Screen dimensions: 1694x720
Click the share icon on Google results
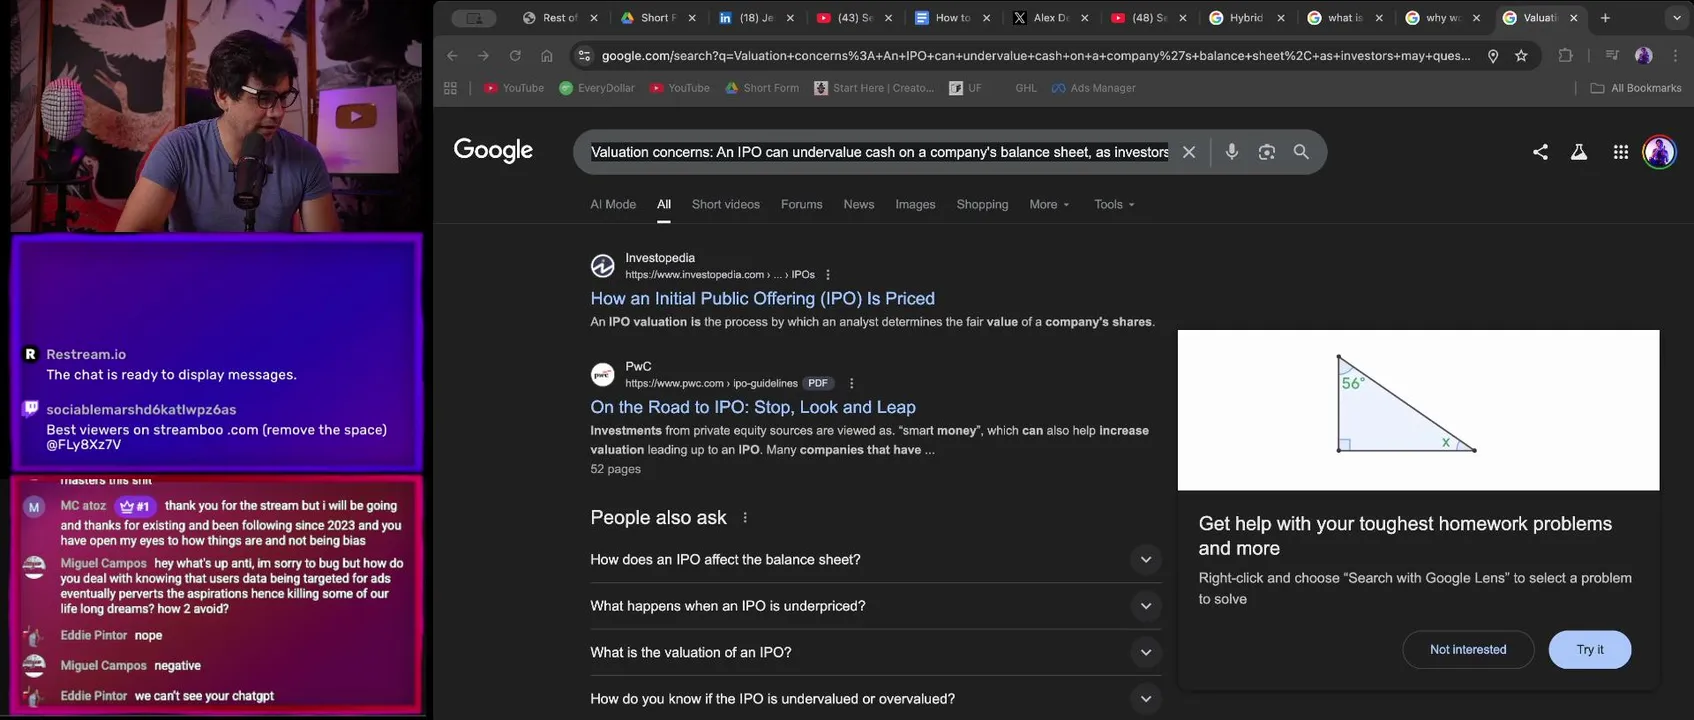(x=1540, y=152)
